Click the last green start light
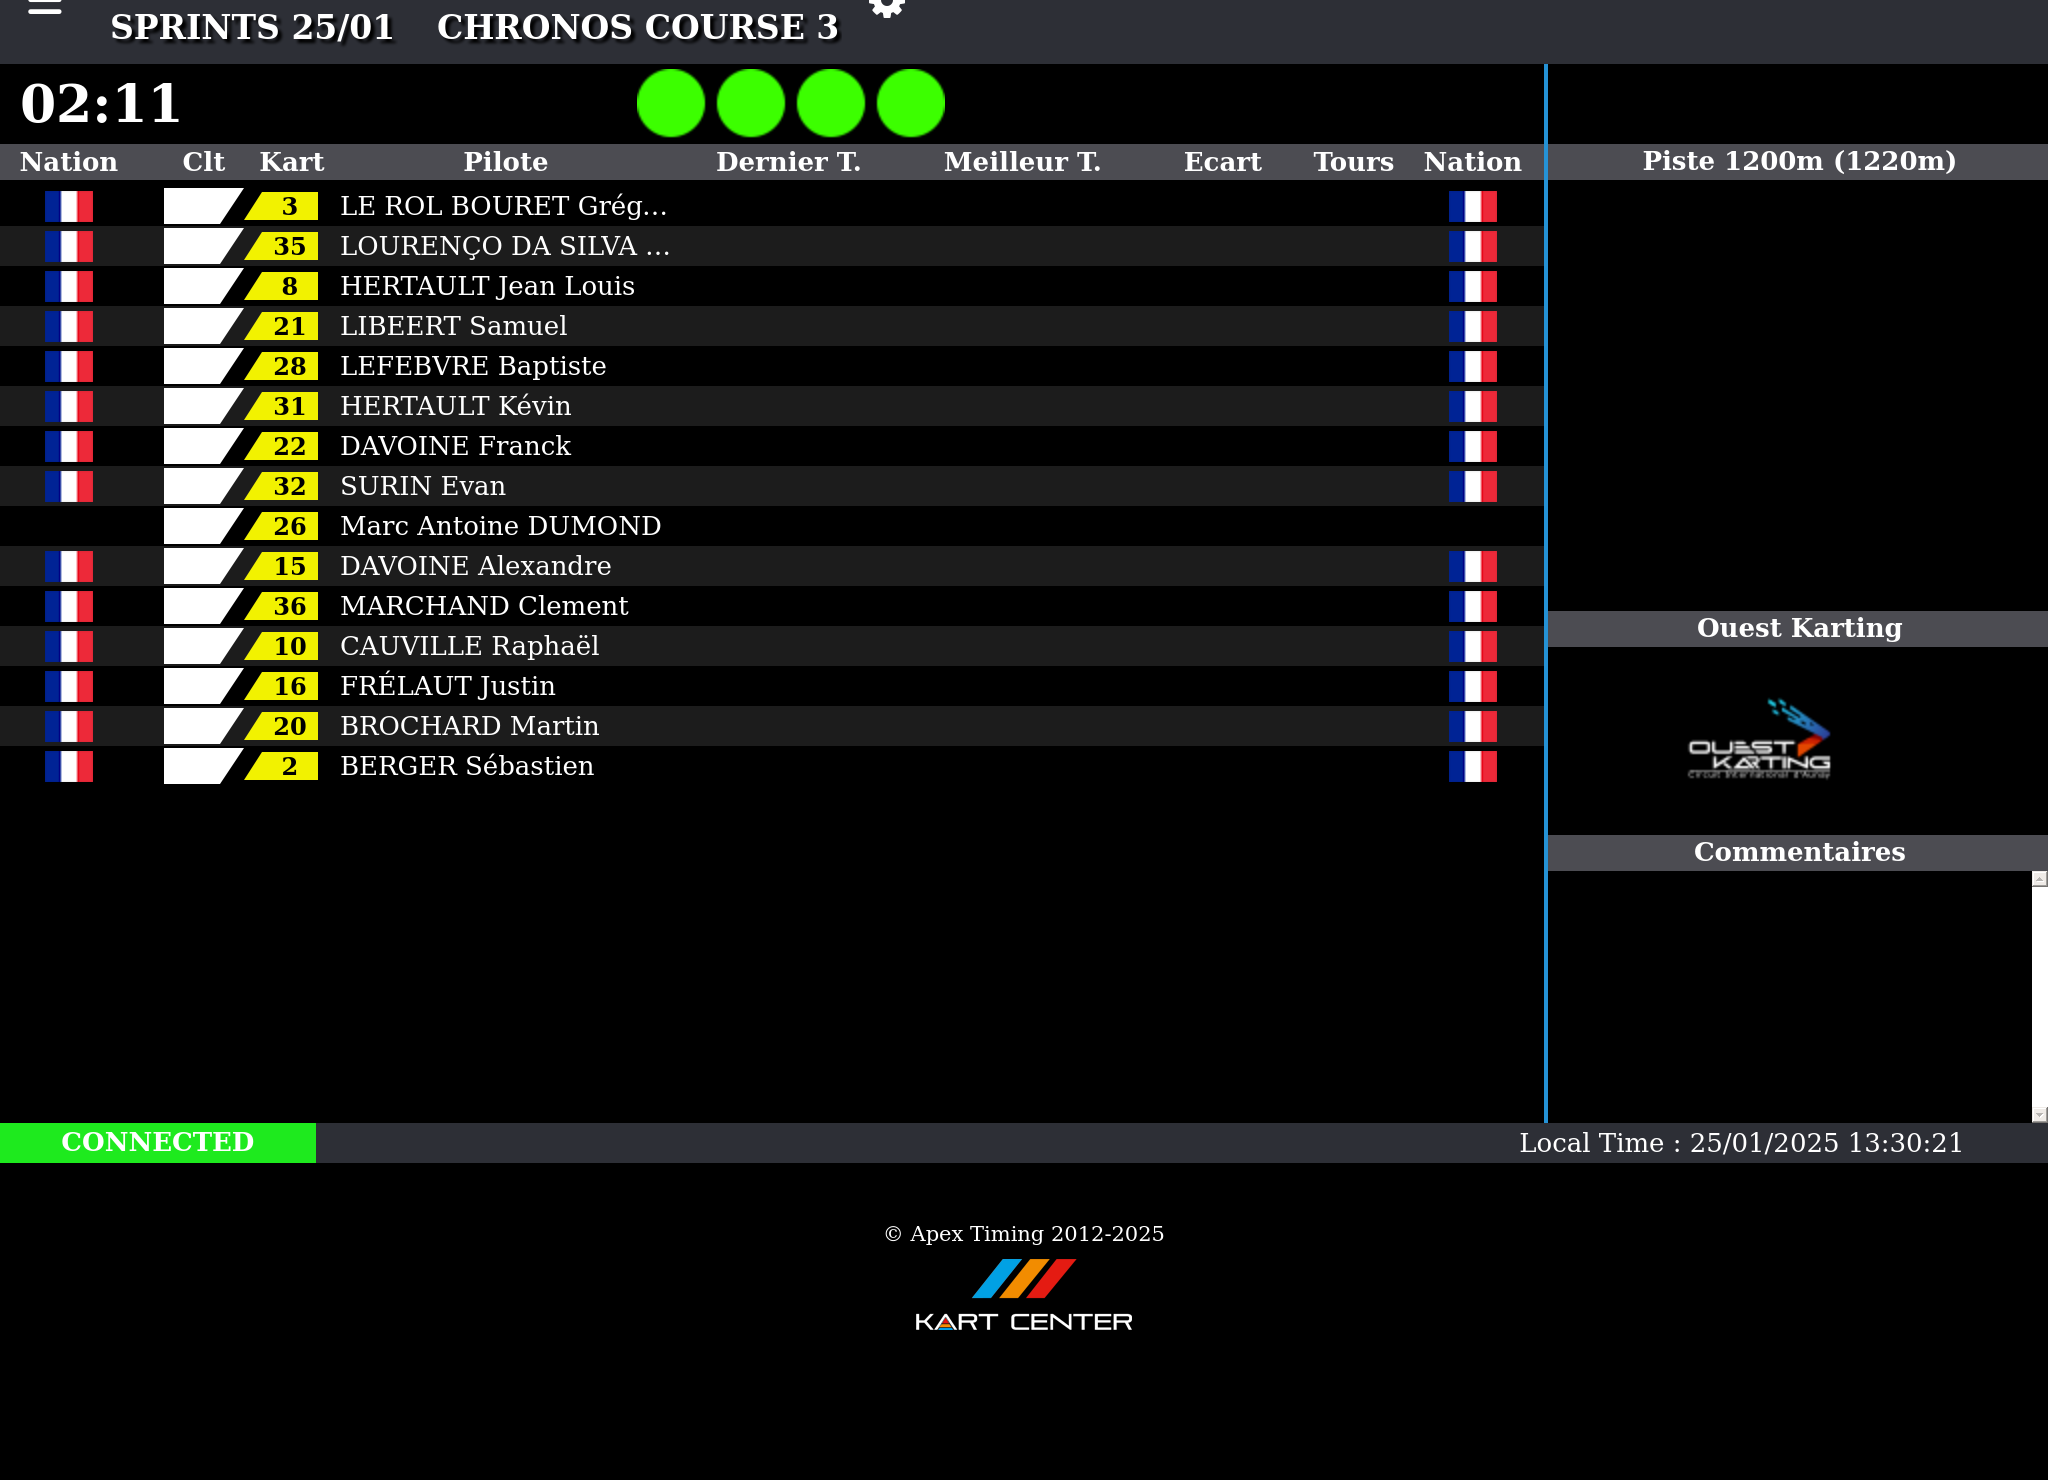 pos(911,103)
